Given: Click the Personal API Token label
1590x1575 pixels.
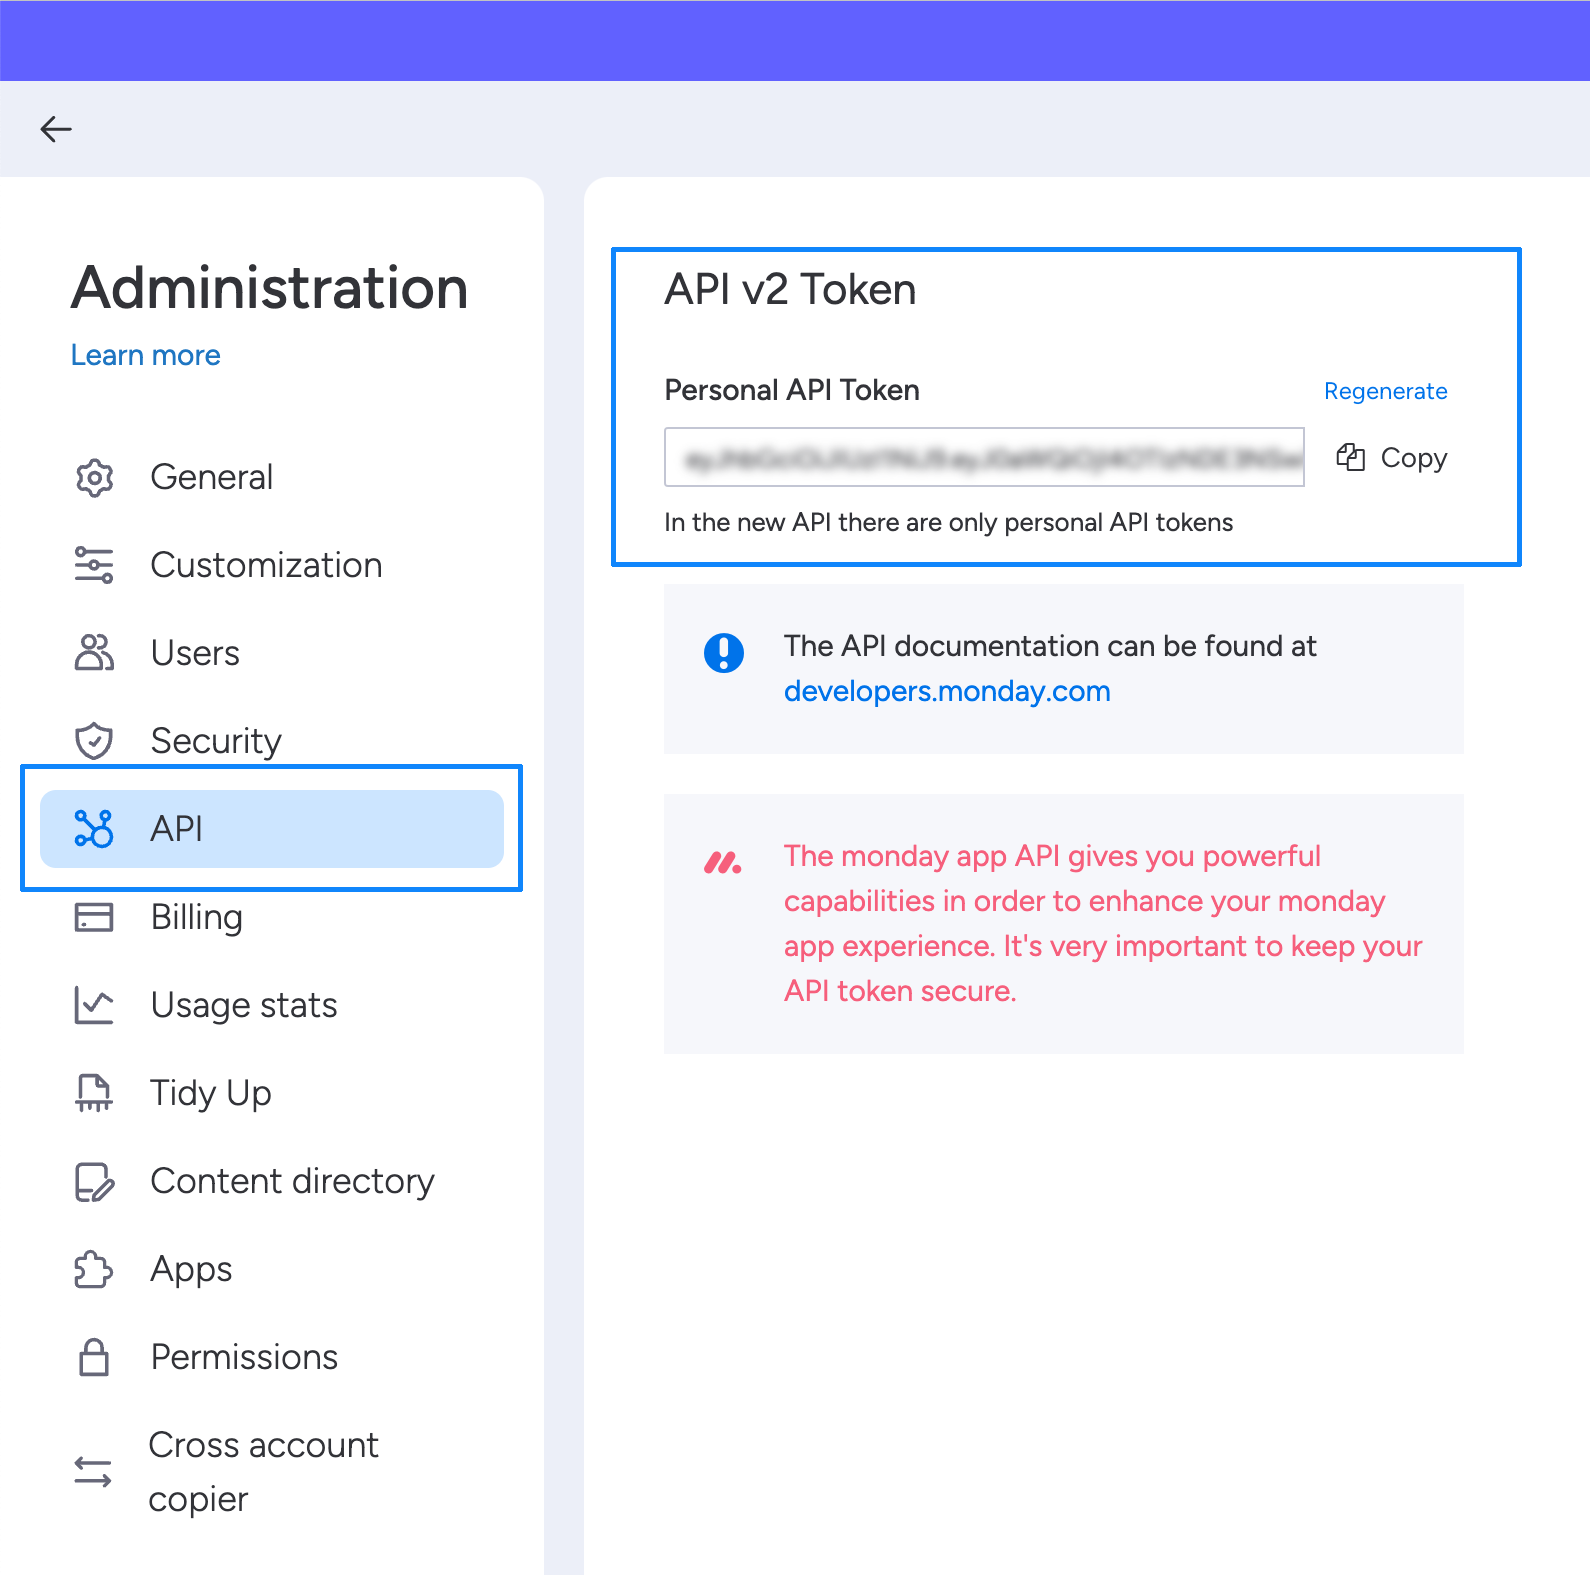Looking at the screenshot, I should (792, 390).
